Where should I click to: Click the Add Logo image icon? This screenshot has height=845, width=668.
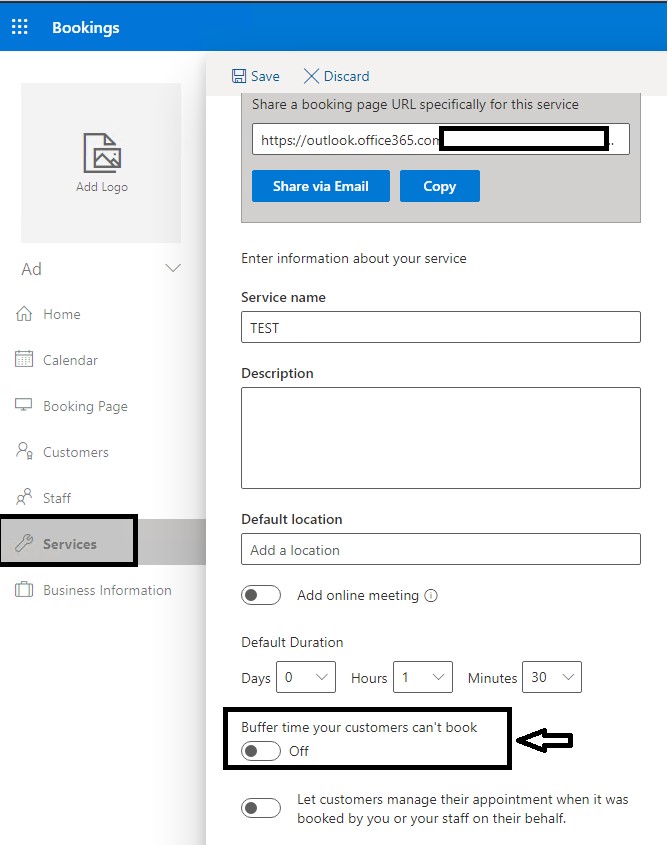(102, 153)
